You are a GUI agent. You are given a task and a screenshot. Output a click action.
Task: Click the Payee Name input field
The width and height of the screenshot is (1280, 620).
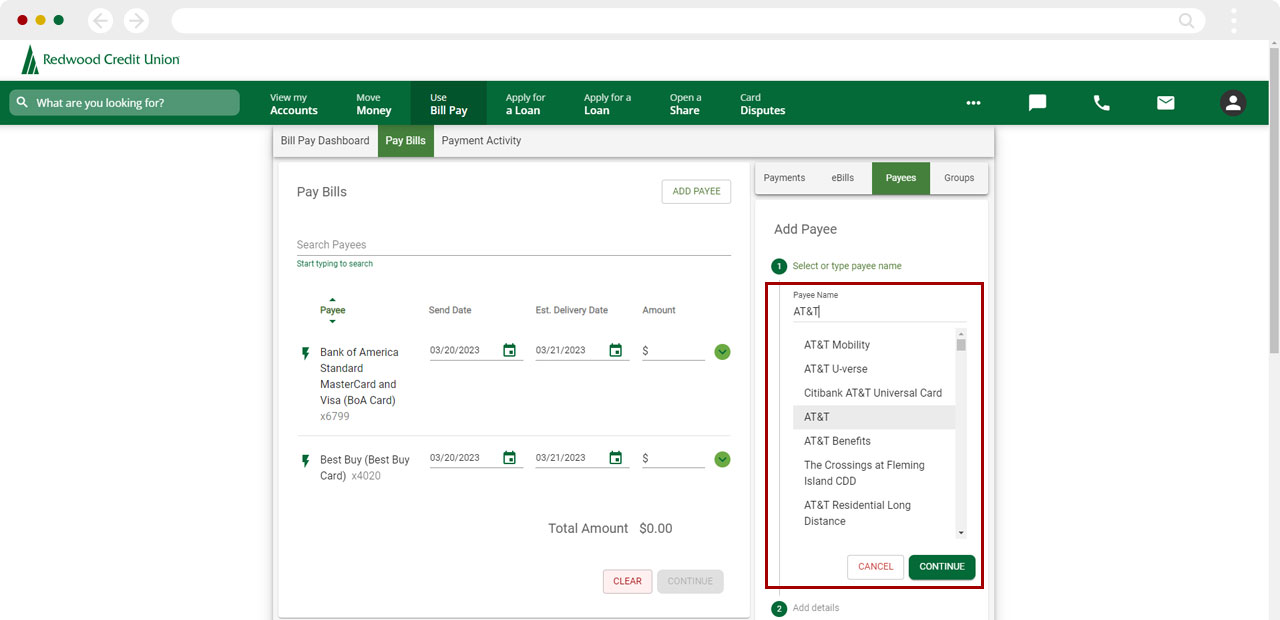click(x=880, y=312)
